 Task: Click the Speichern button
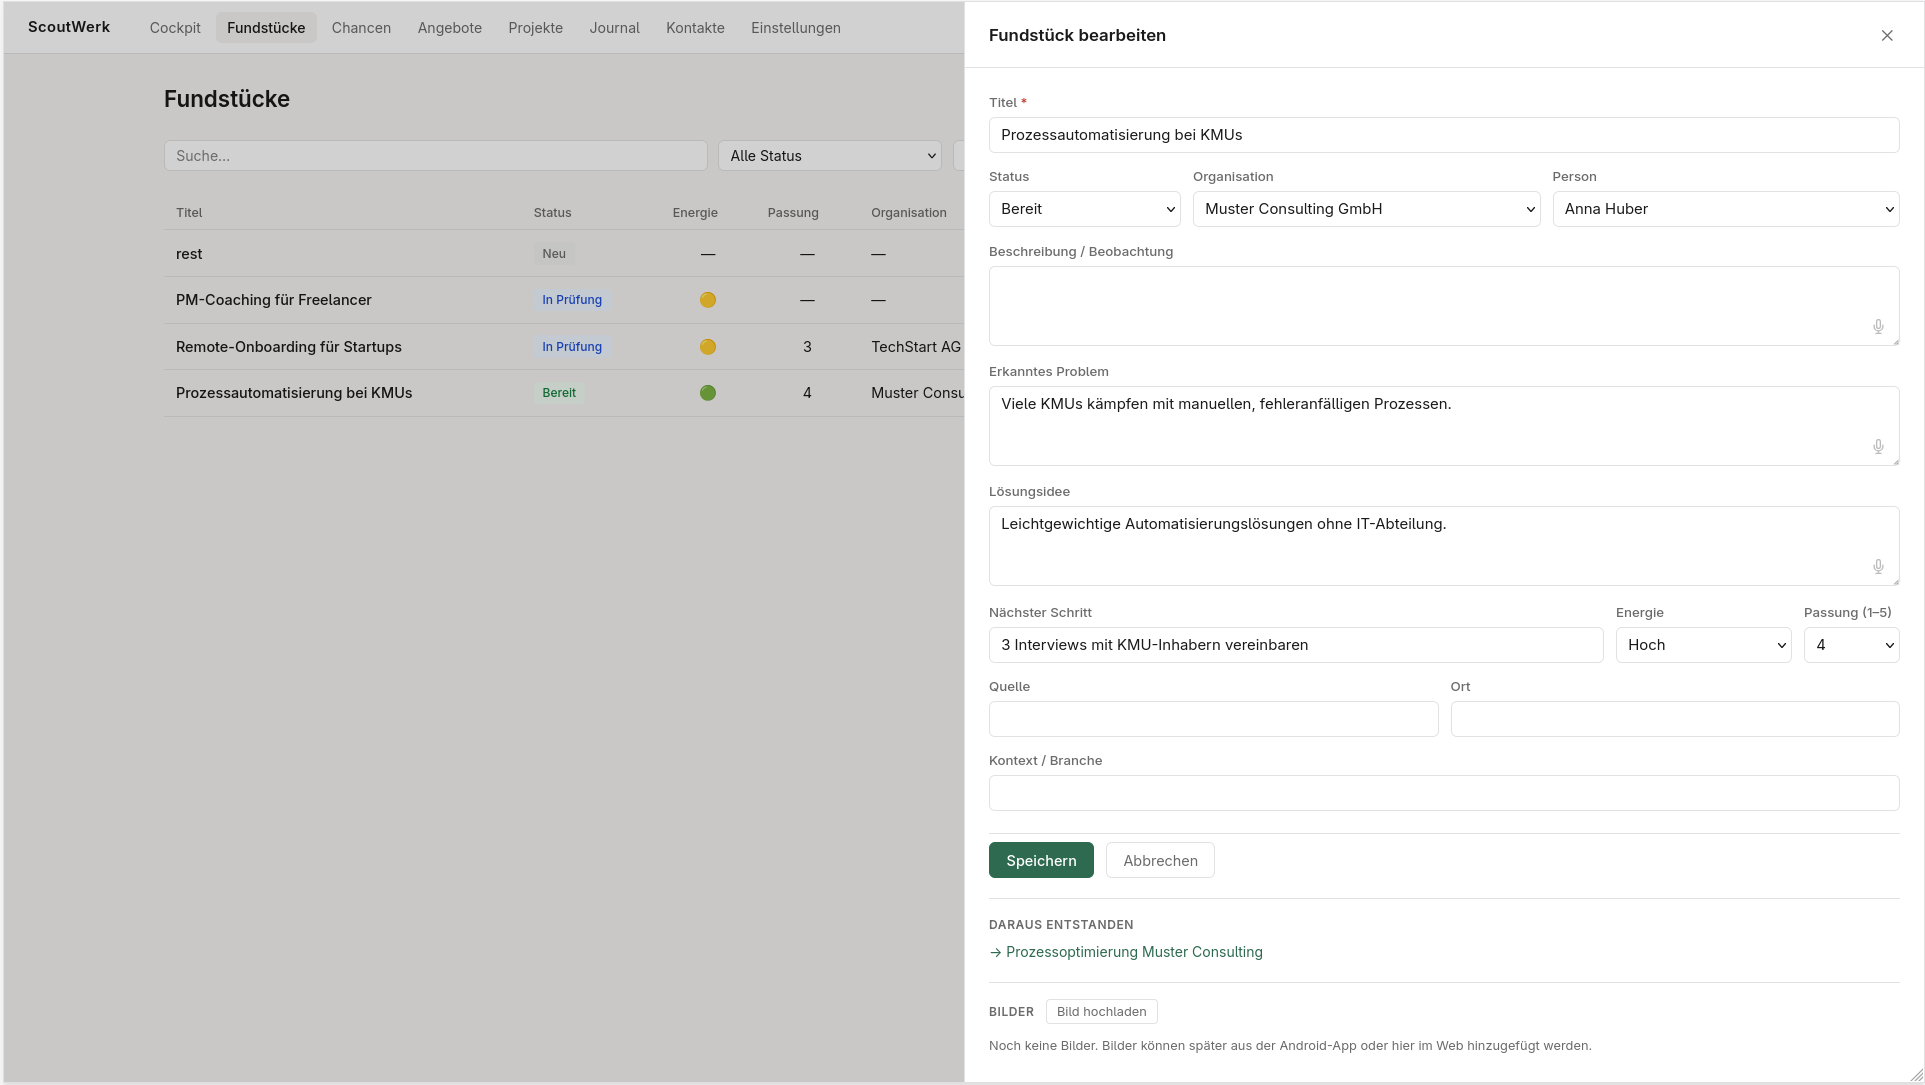pyautogui.click(x=1041, y=861)
